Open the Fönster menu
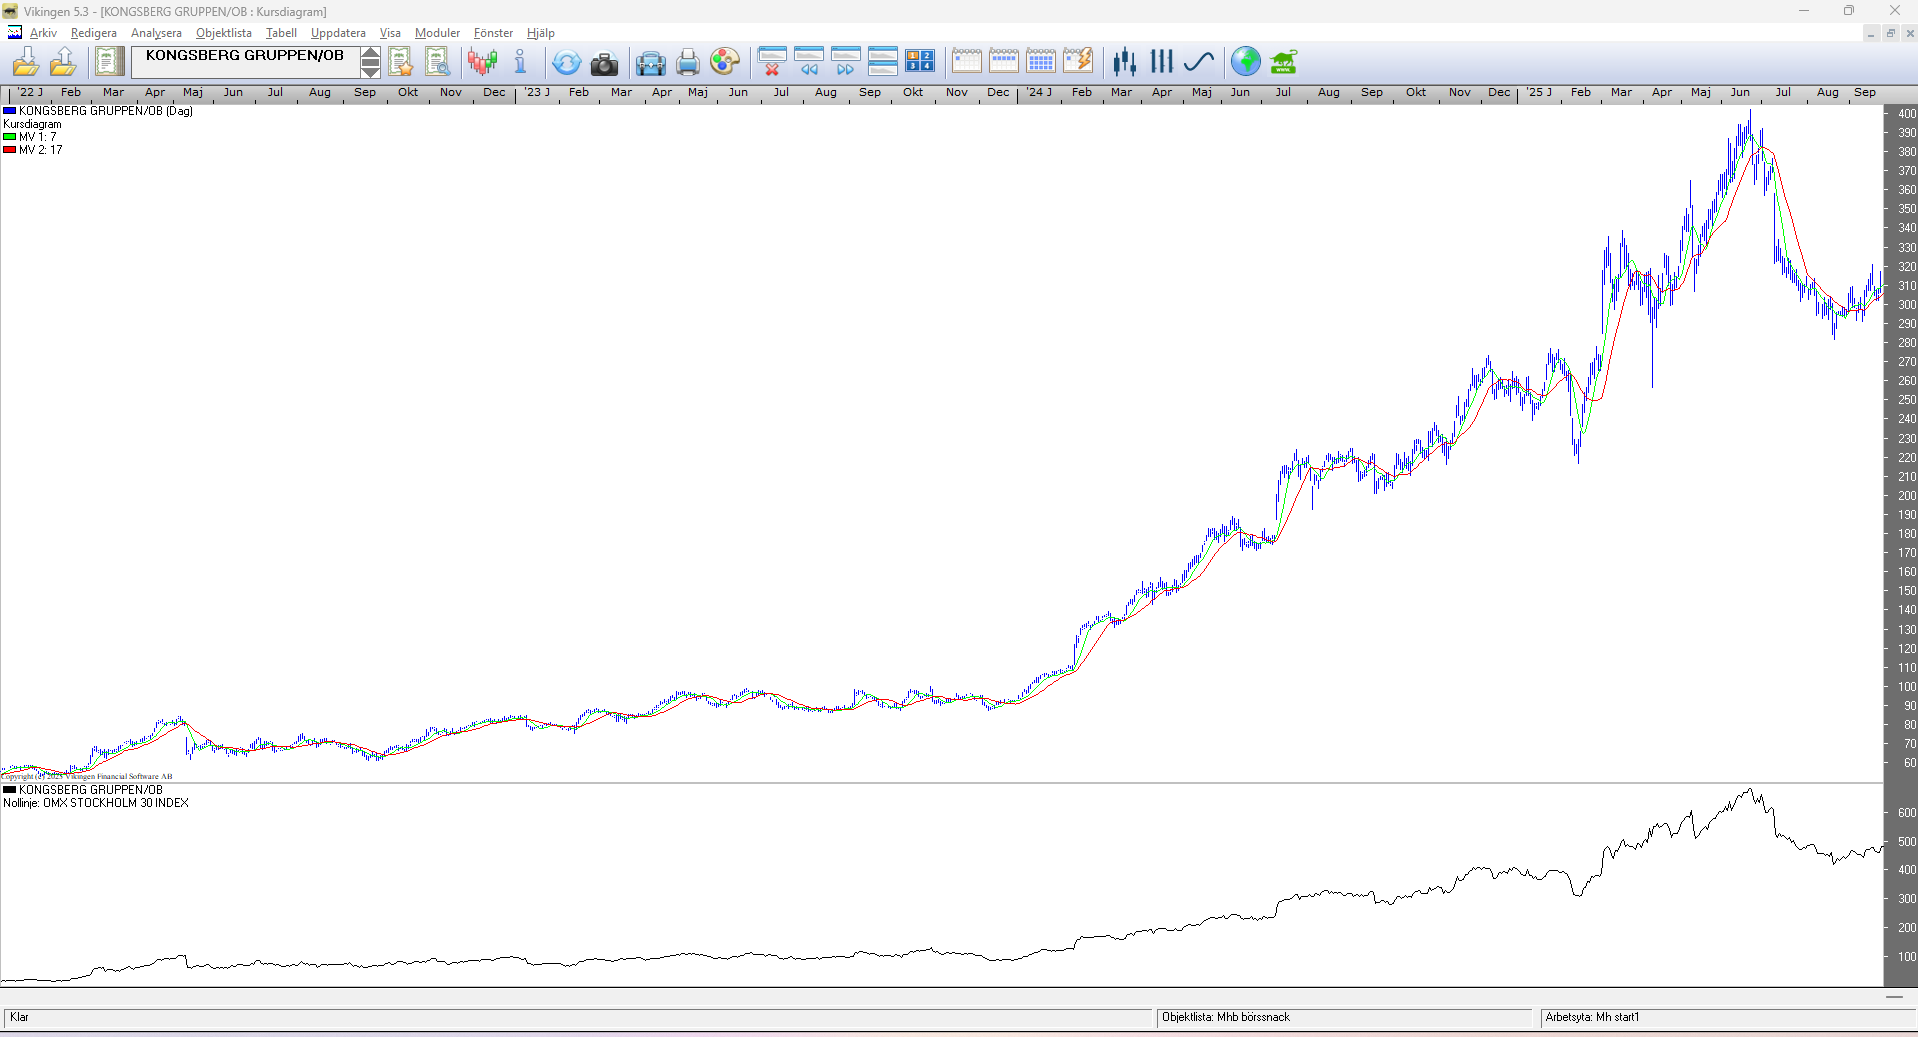This screenshot has height=1037, width=1918. tap(493, 33)
